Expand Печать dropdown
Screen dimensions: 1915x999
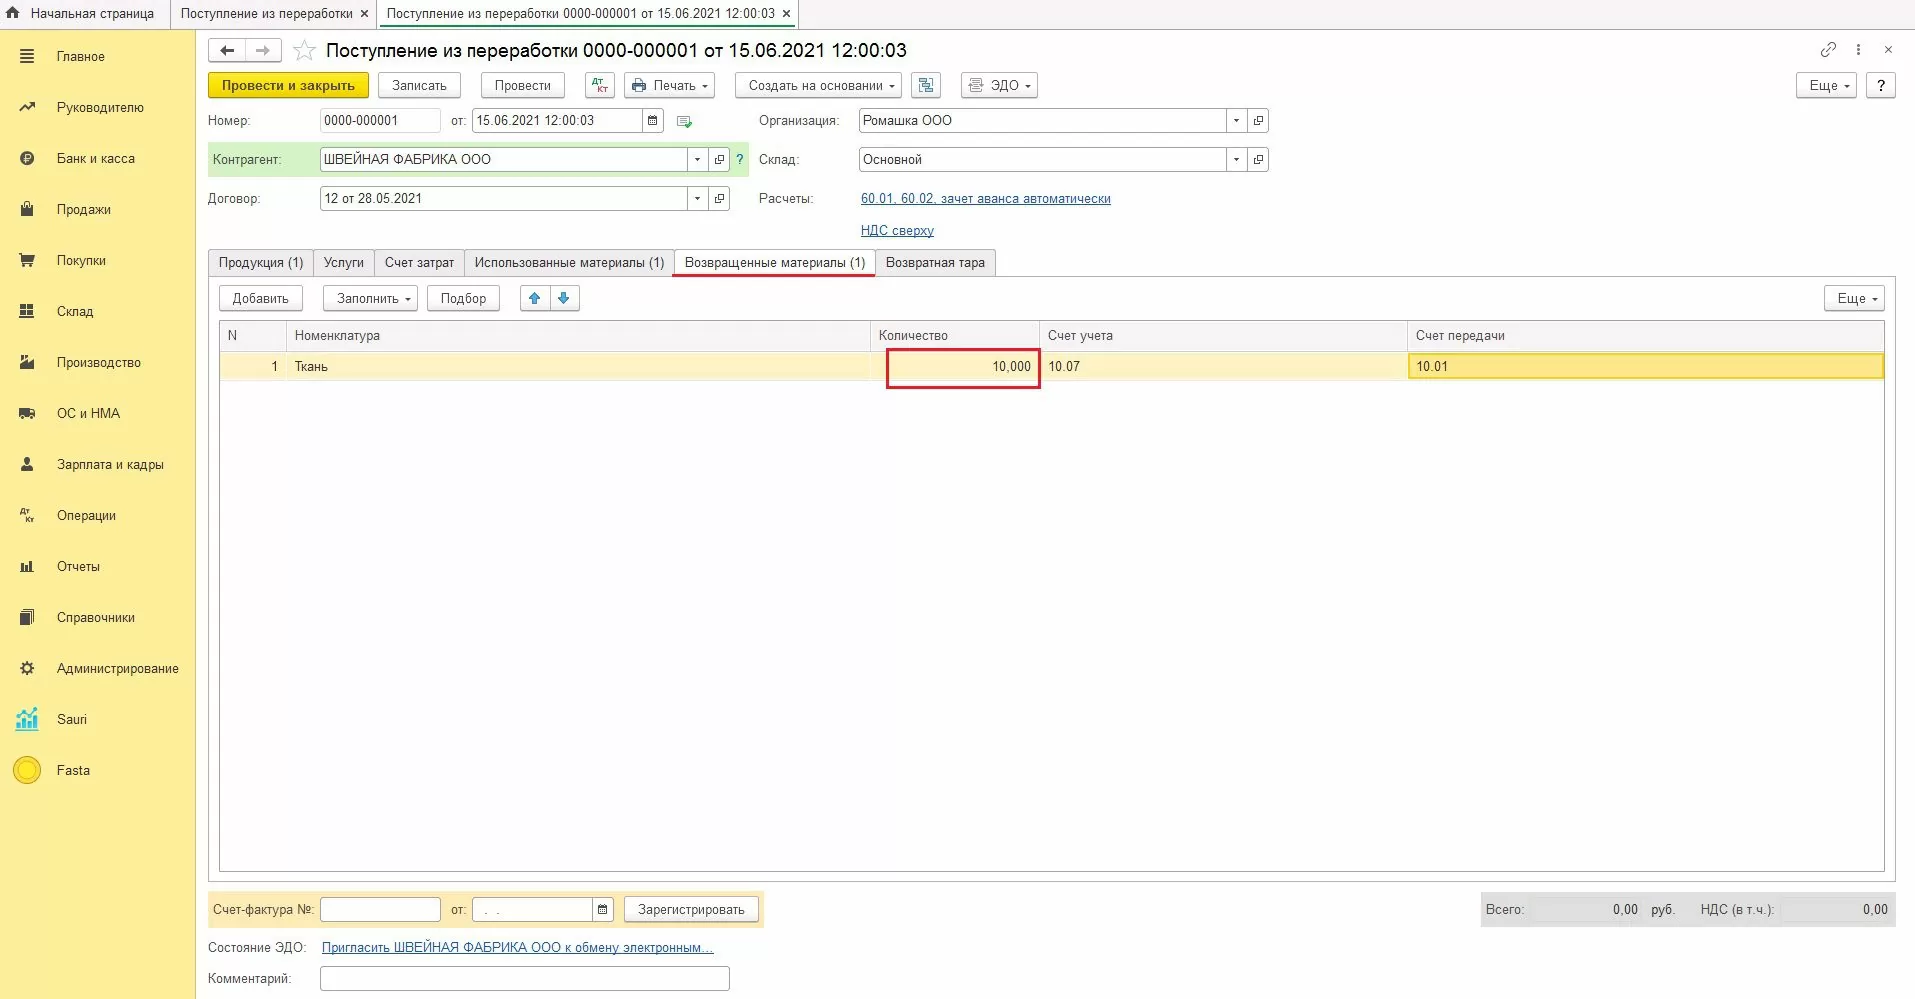(670, 85)
